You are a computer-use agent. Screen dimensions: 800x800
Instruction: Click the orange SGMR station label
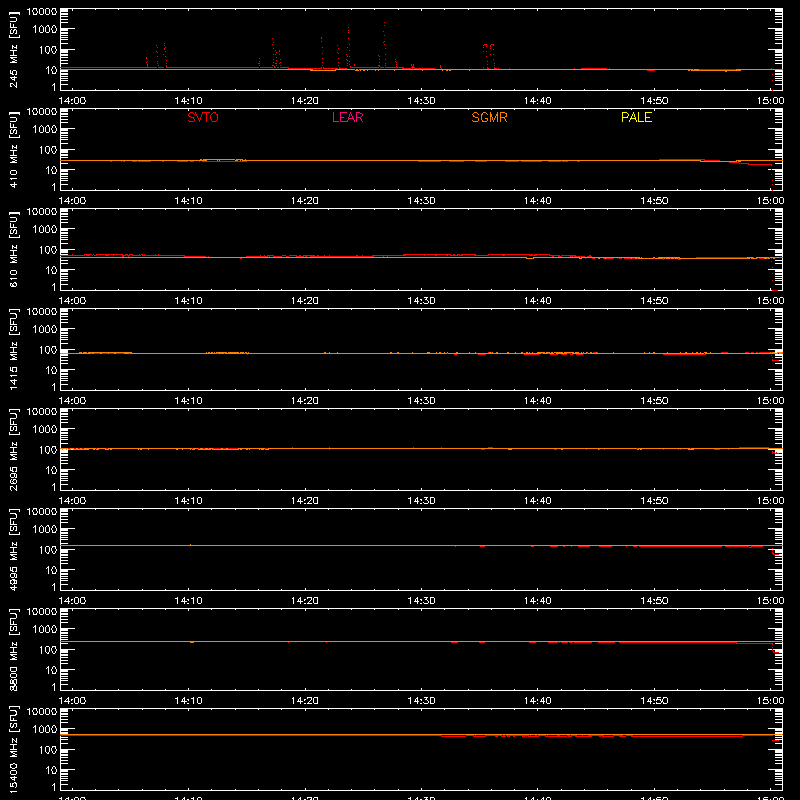pos(489,117)
